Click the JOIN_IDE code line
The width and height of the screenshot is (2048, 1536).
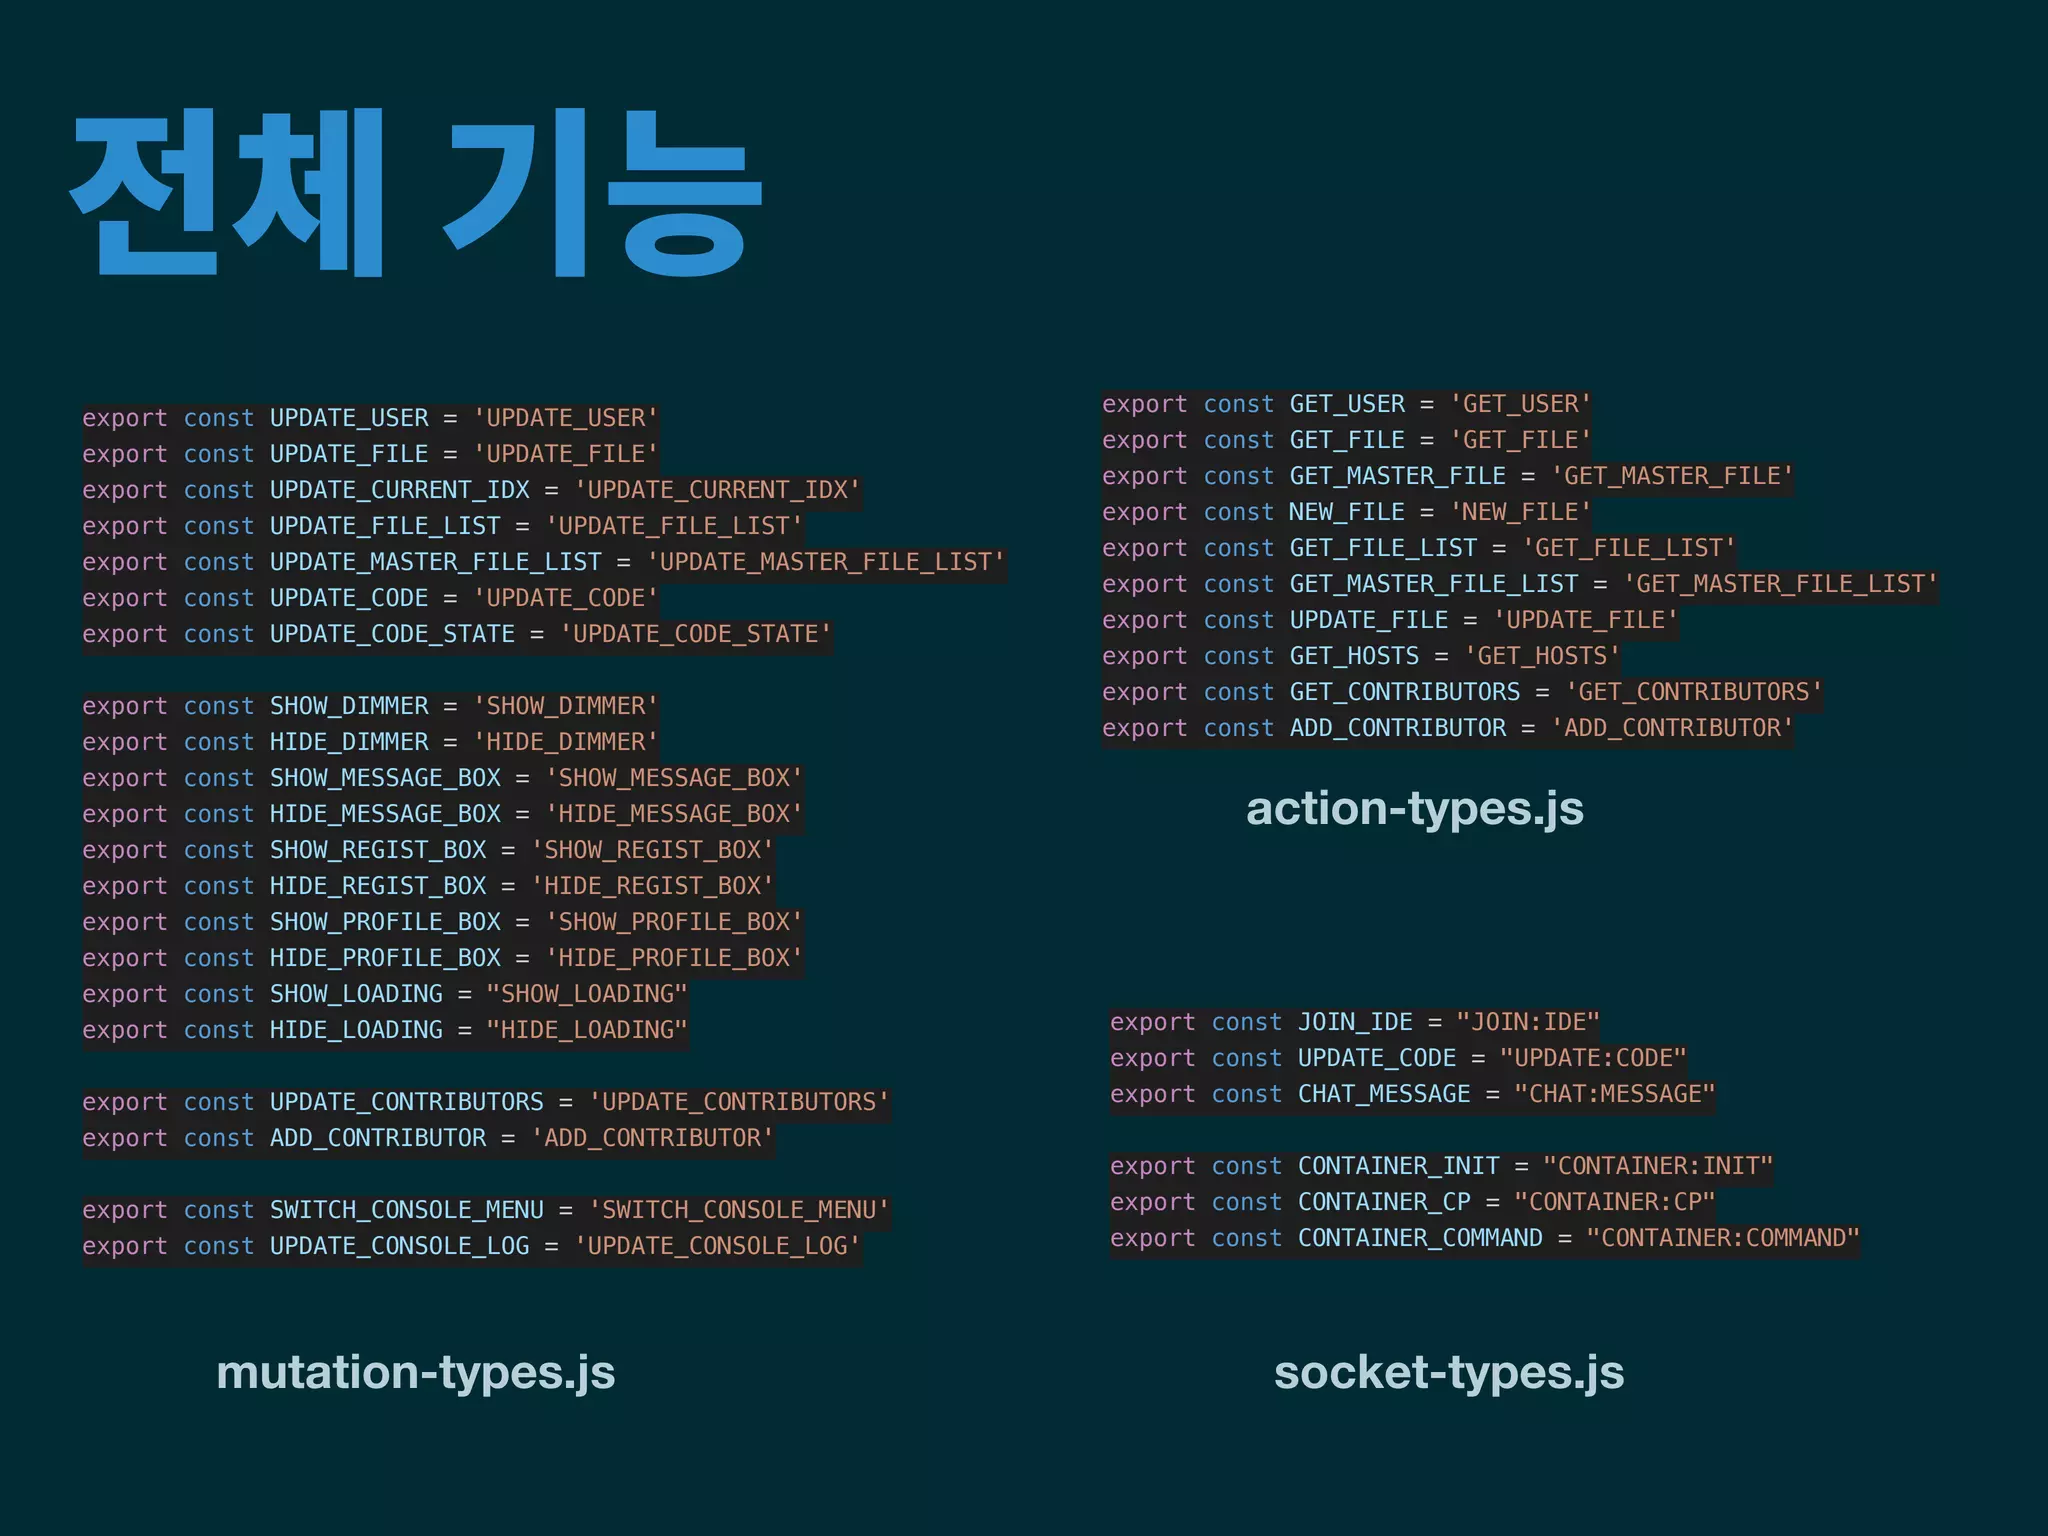pos(1355,1022)
